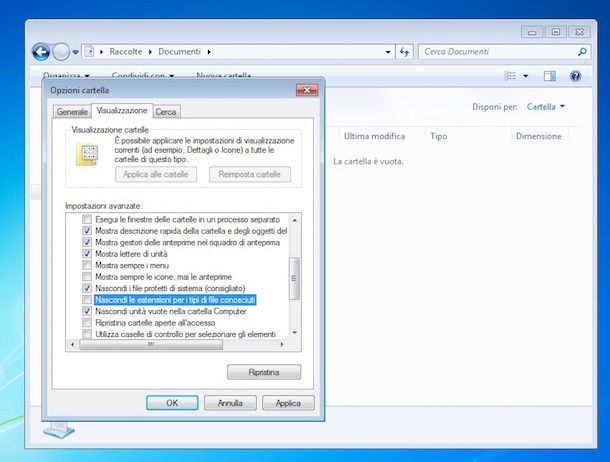Click the Tipo column header

tap(438, 136)
